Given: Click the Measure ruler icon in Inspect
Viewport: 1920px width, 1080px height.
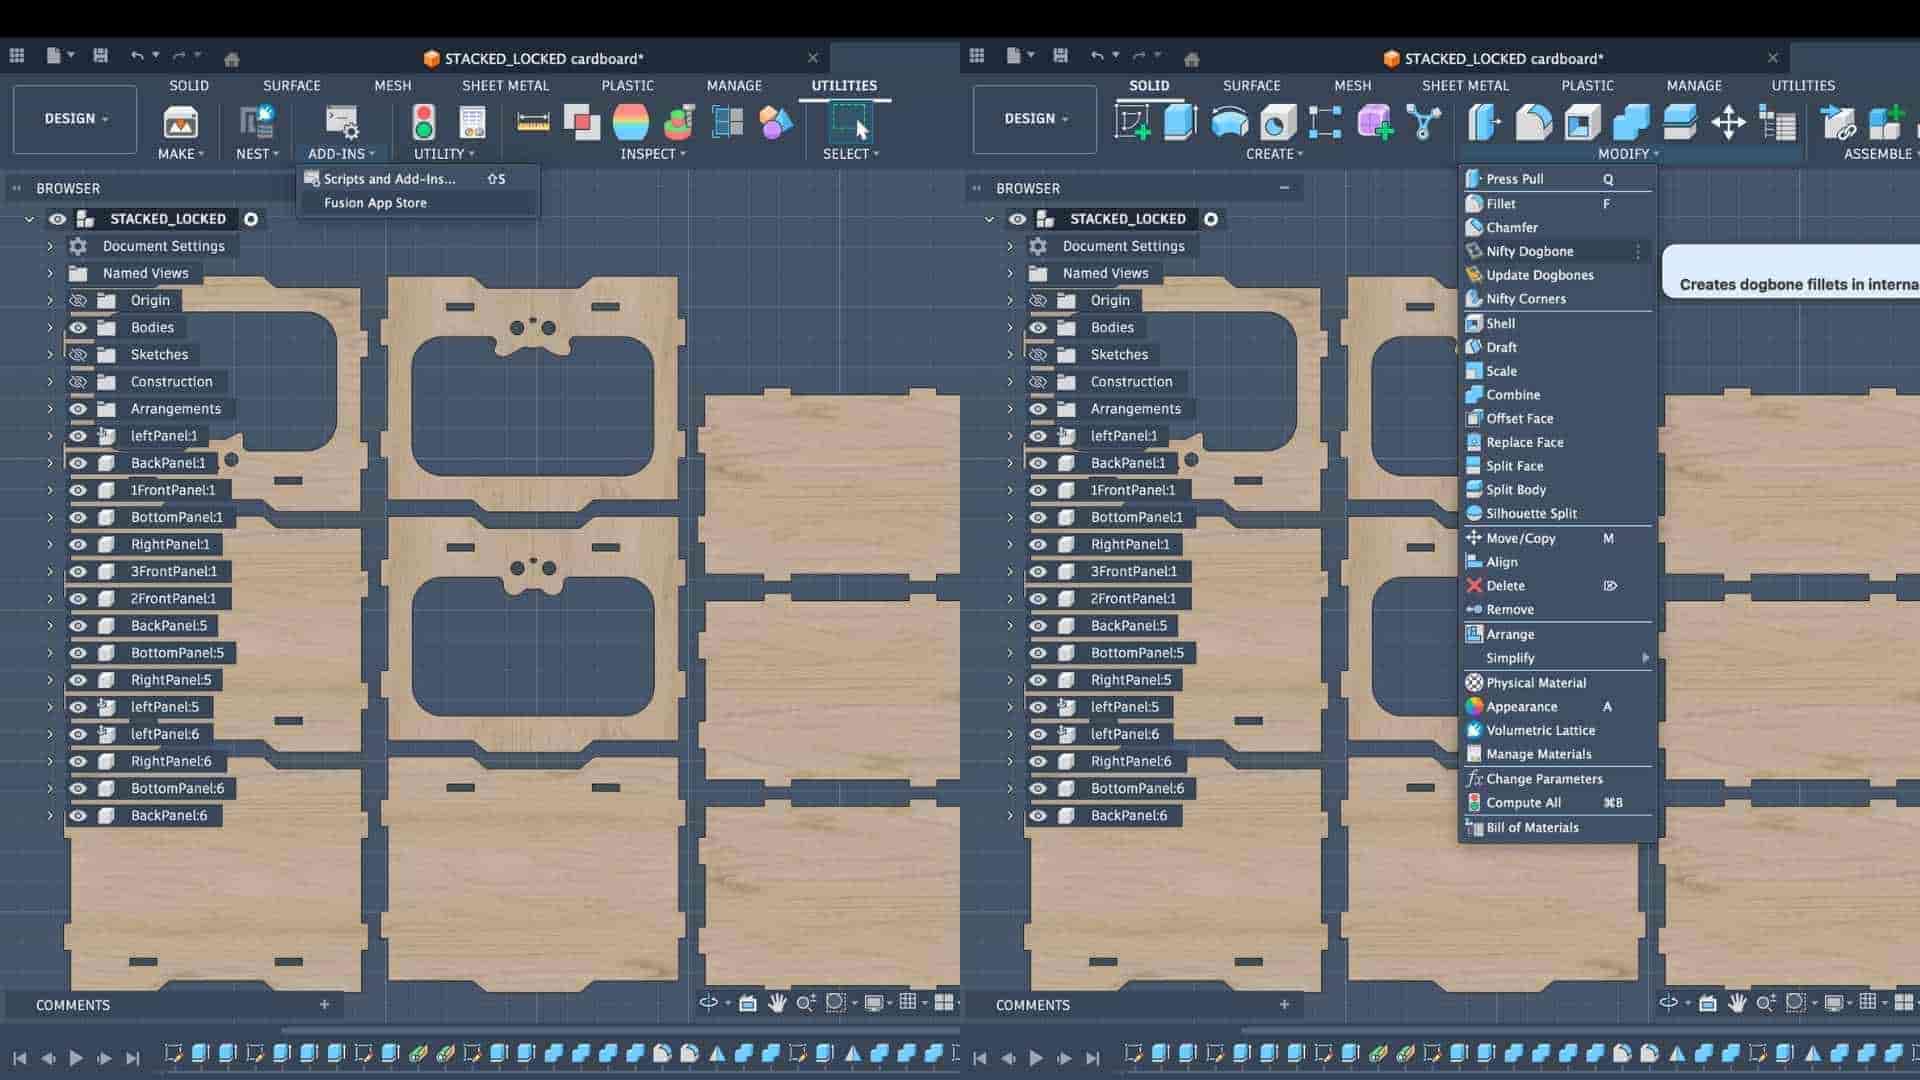Looking at the screenshot, I should pos(533,123).
